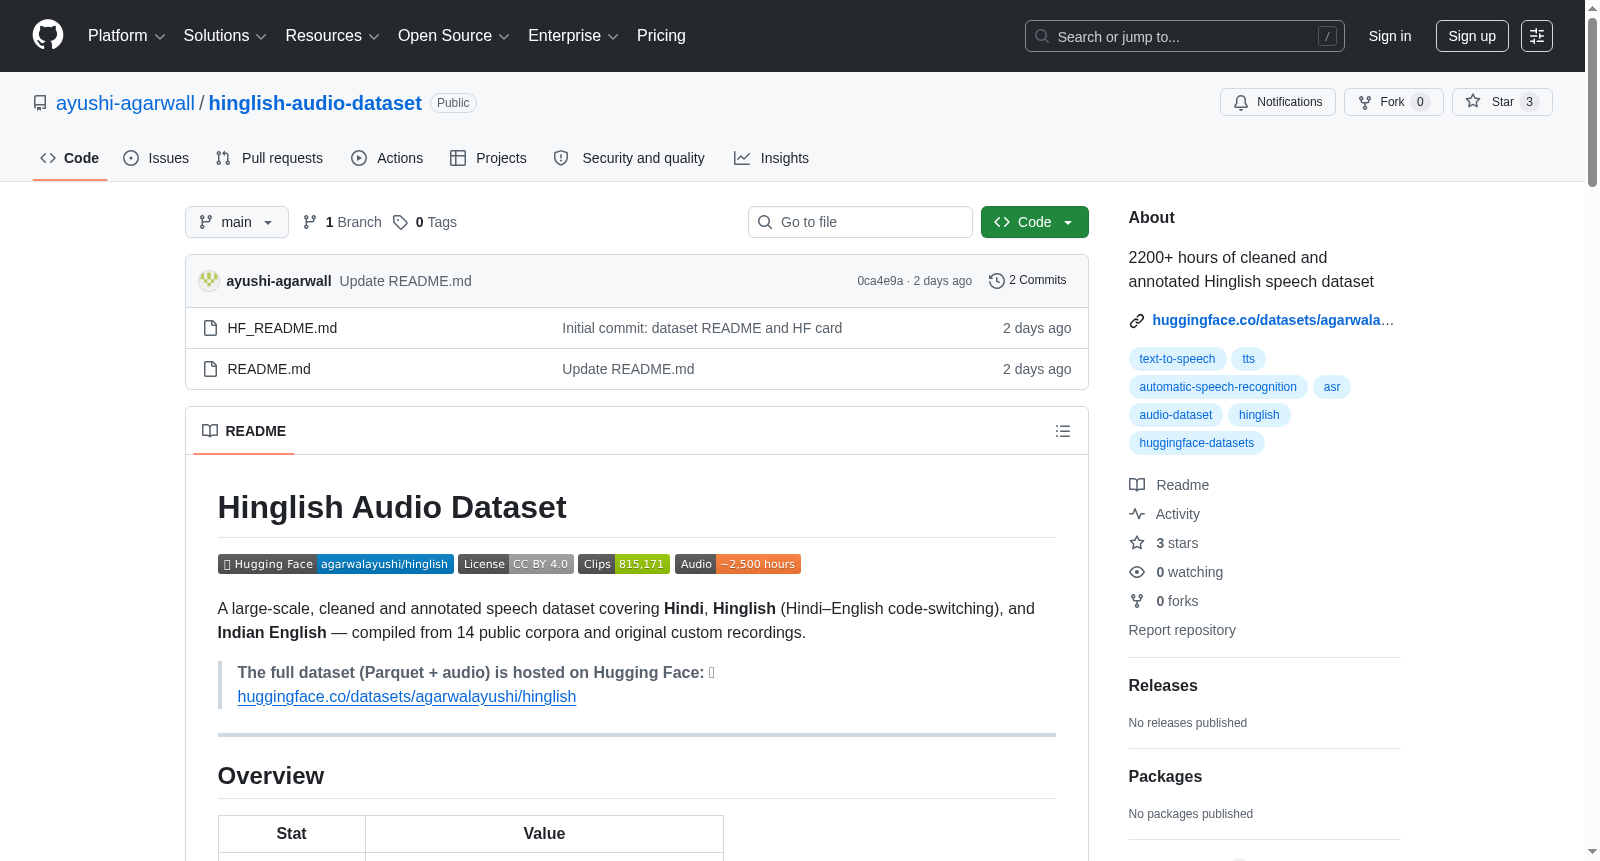Image resolution: width=1600 pixels, height=861 pixels.
Task: Click the Notifications button
Action: click(1278, 102)
